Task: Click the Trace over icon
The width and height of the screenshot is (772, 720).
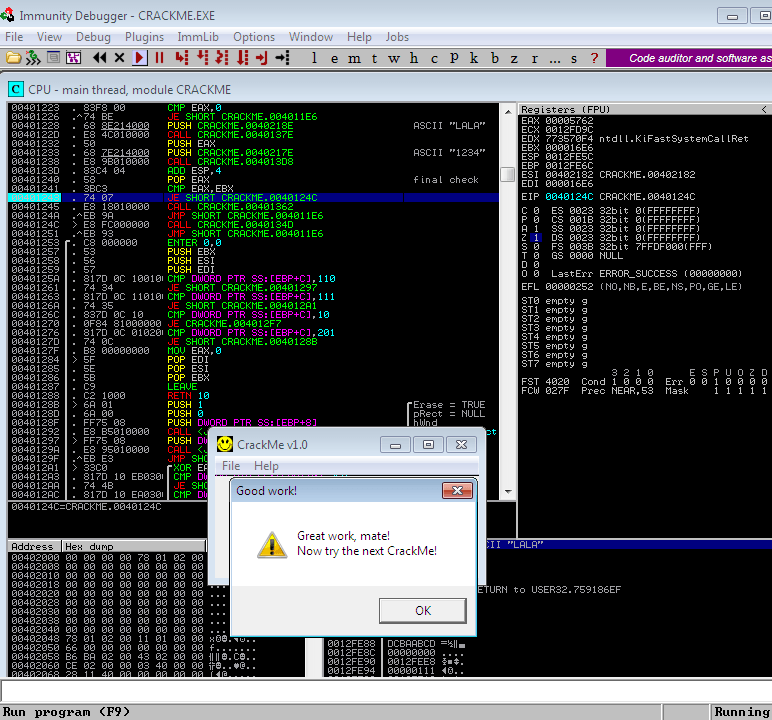Action: [242, 58]
